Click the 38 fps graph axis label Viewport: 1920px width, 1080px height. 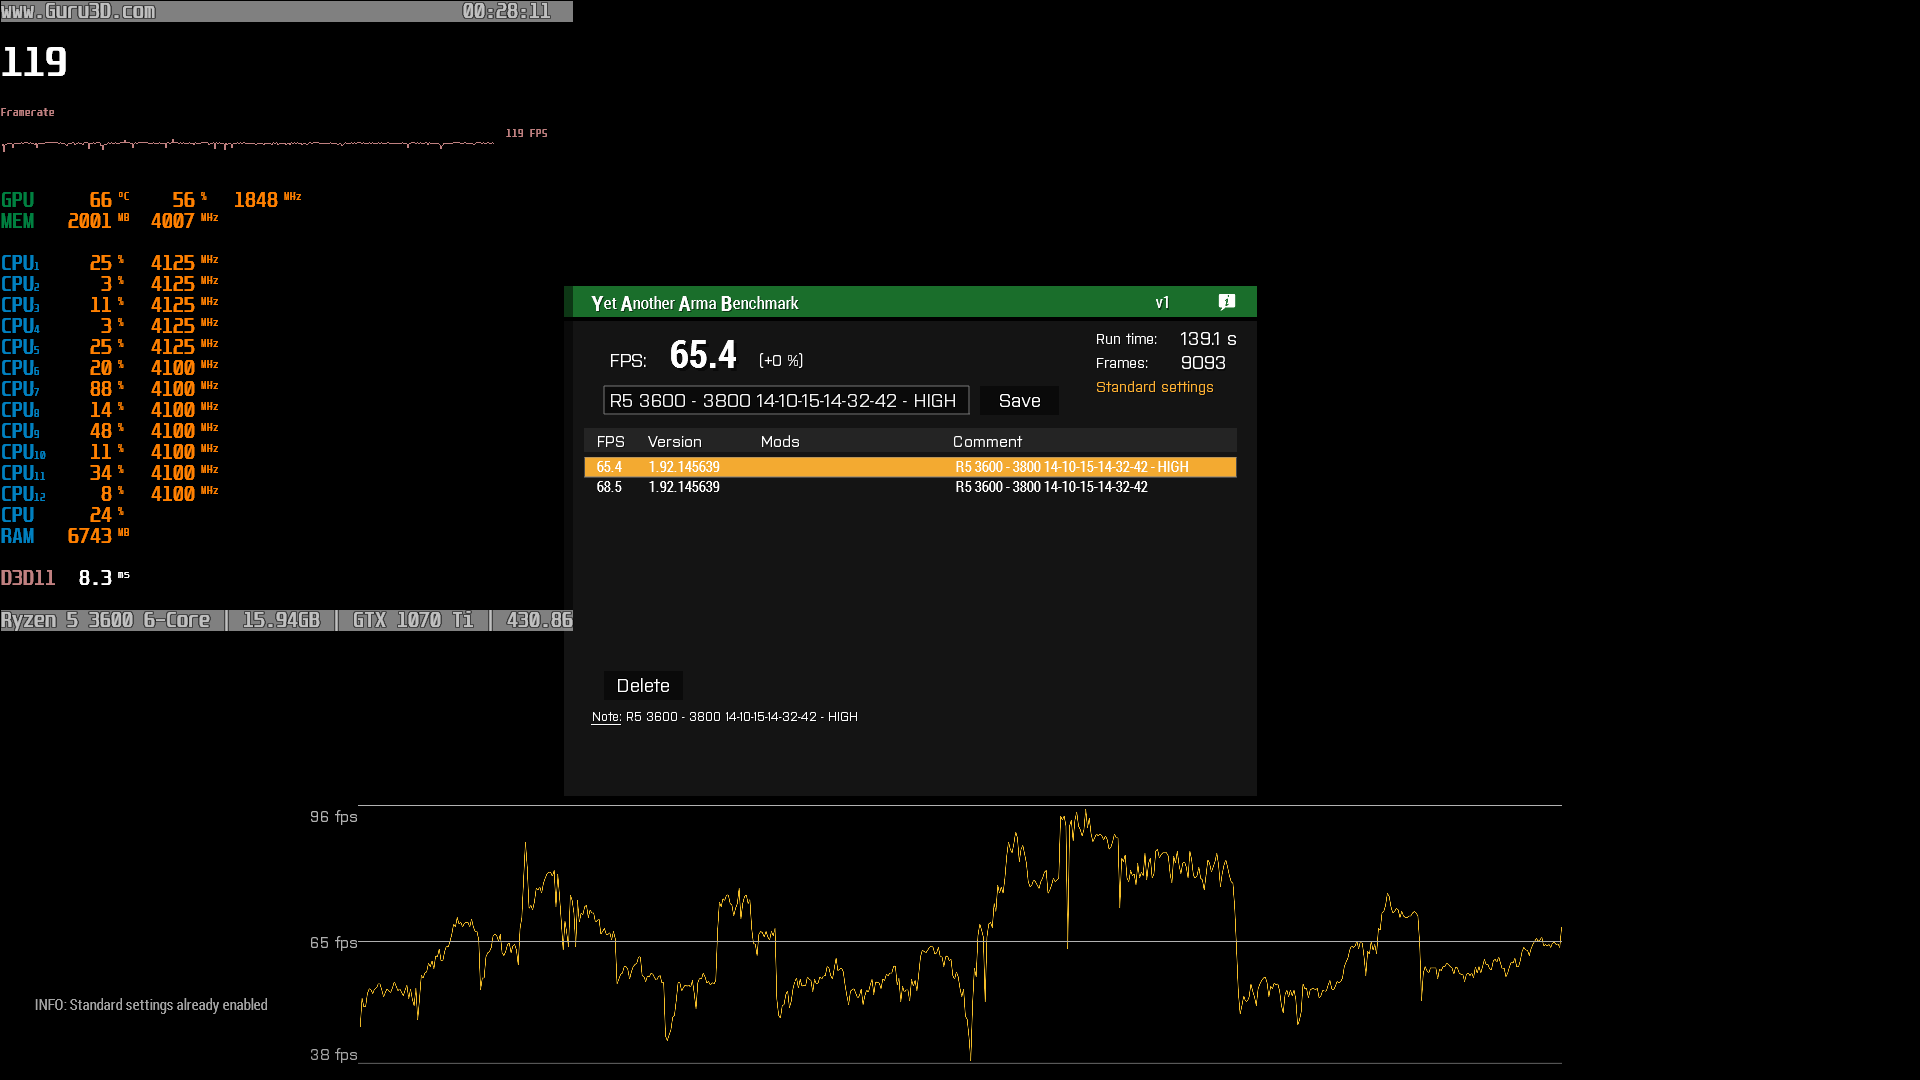click(333, 1055)
